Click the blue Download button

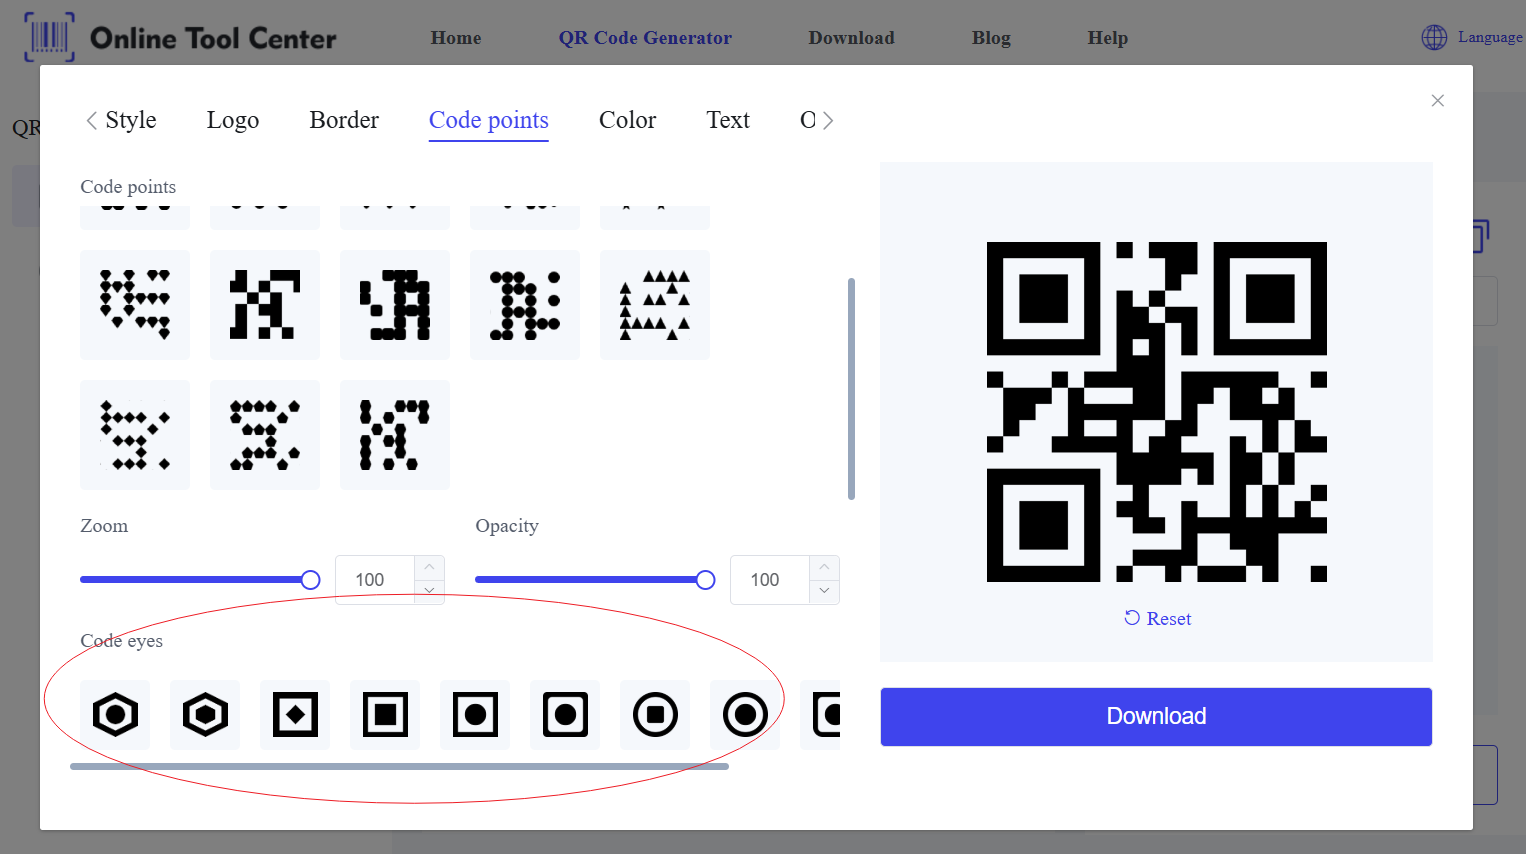1156,716
